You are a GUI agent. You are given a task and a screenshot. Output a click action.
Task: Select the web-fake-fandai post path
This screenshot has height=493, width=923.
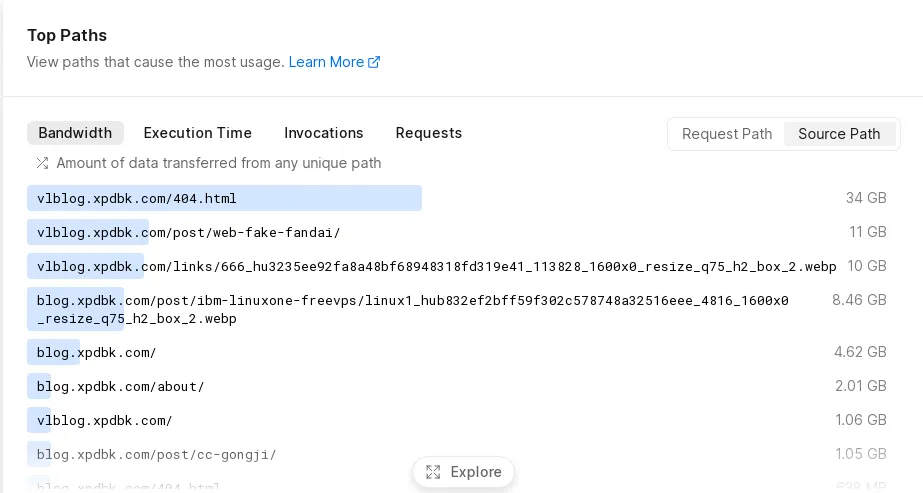pyautogui.click(x=189, y=233)
